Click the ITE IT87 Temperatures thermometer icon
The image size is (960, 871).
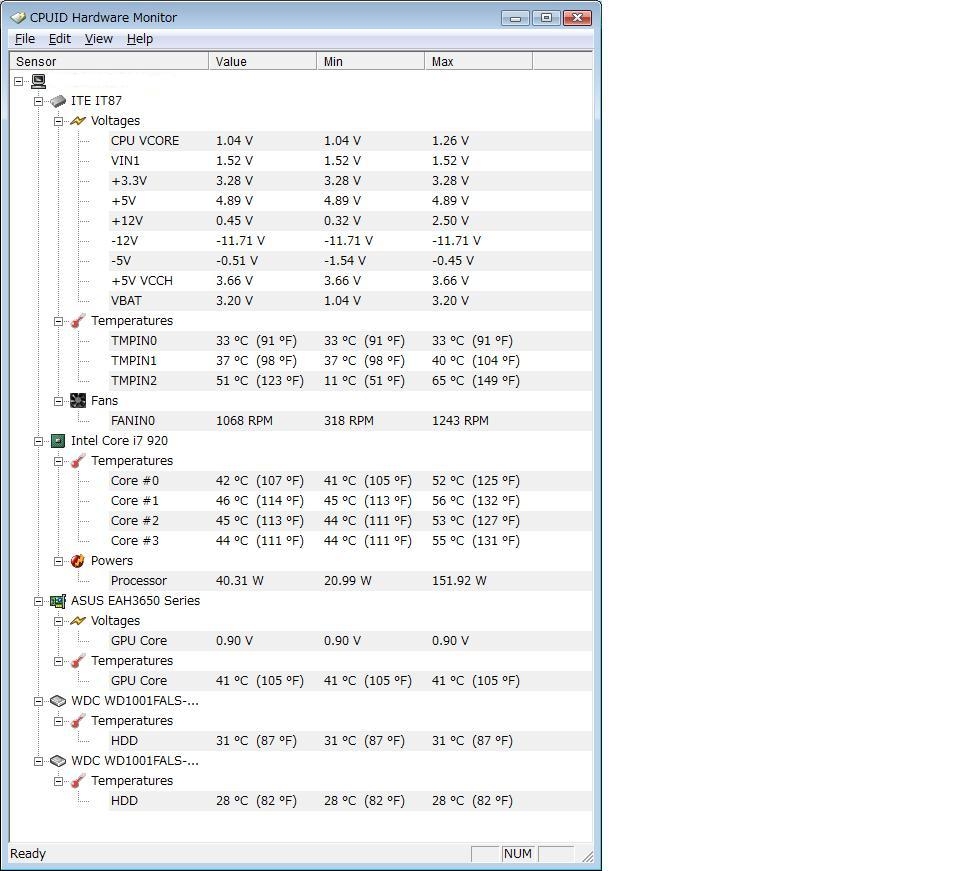(78, 321)
